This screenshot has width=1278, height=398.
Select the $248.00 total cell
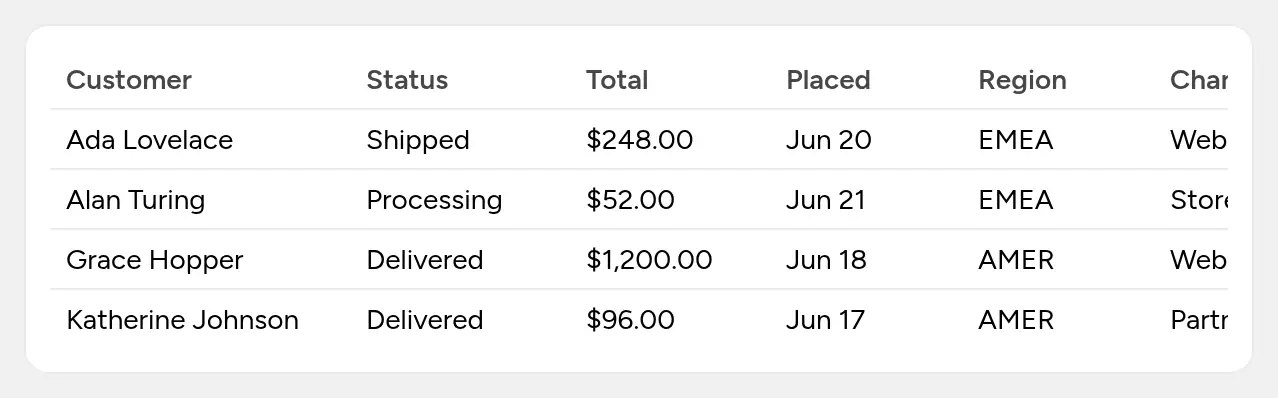coord(640,140)
